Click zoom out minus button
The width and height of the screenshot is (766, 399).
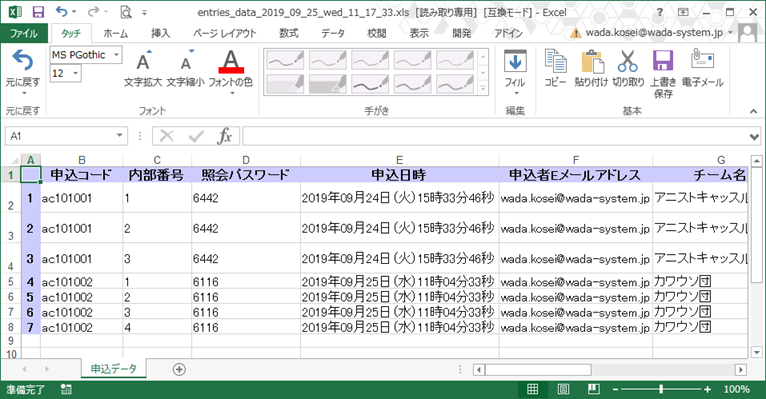(x=616, y=390)
